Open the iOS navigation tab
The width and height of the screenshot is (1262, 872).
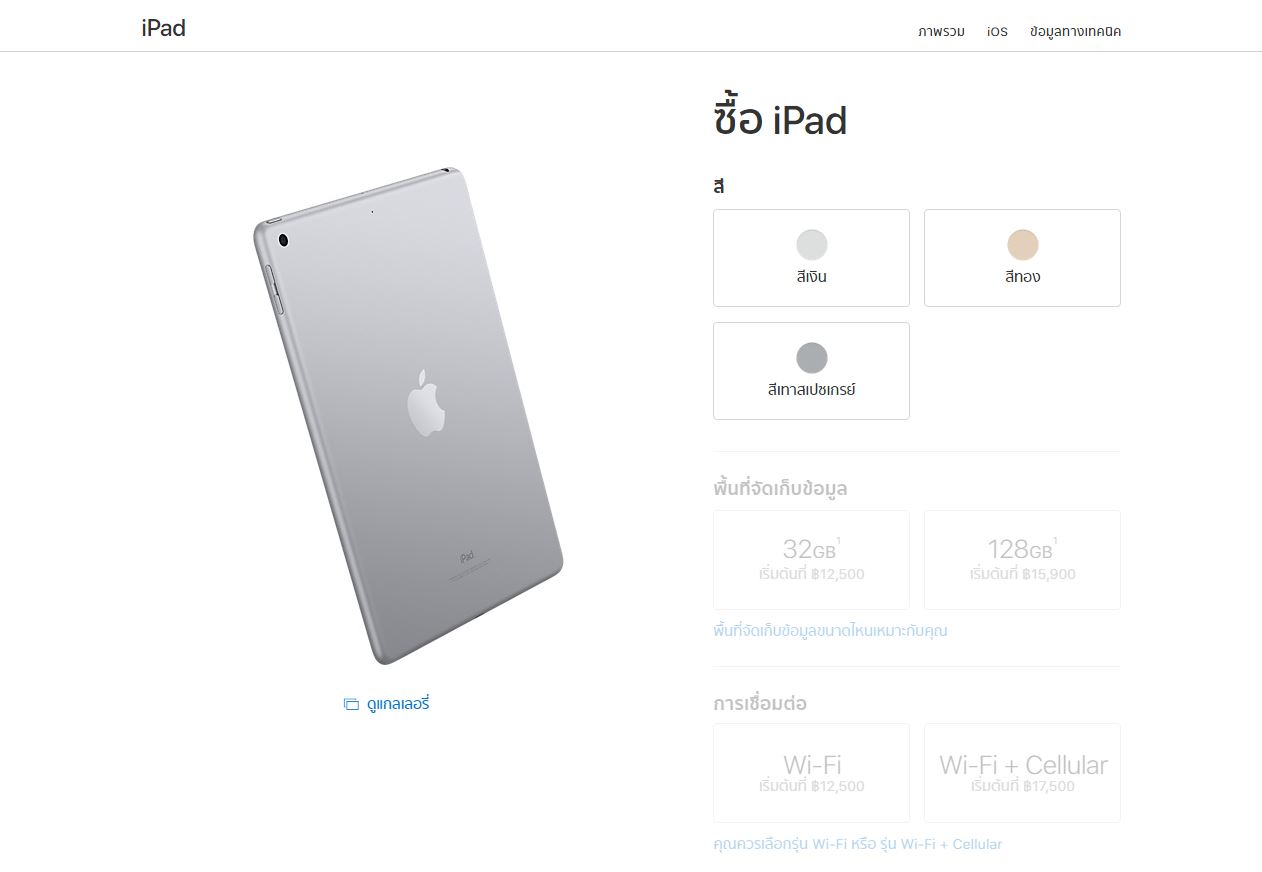997,31
